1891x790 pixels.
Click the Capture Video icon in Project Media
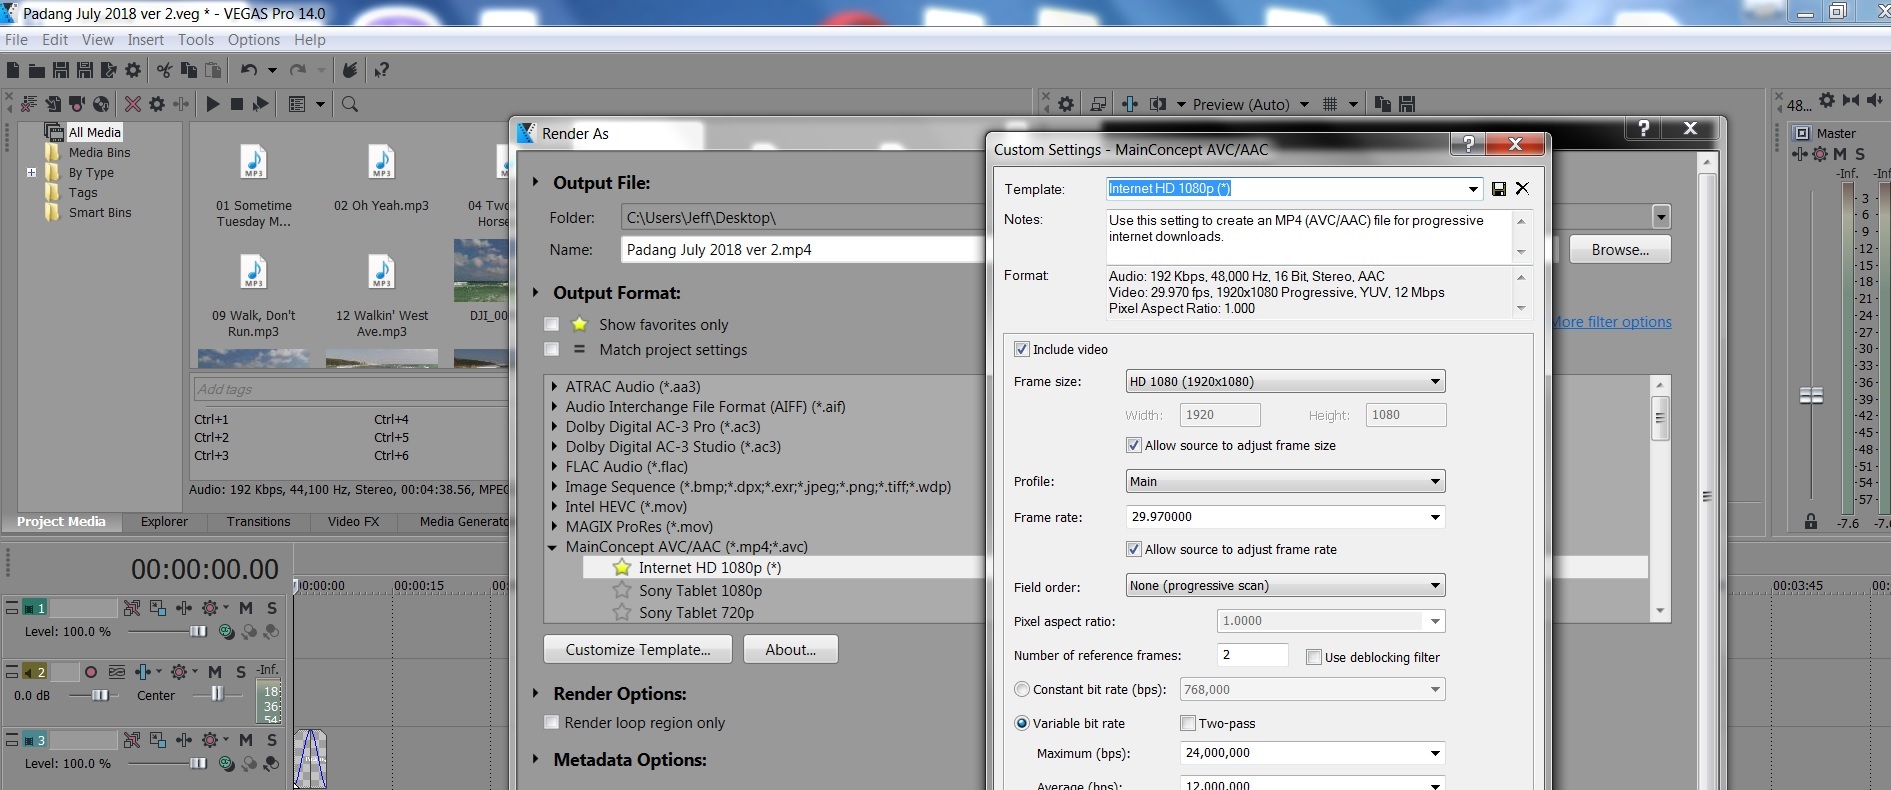(x=77, y=104)
